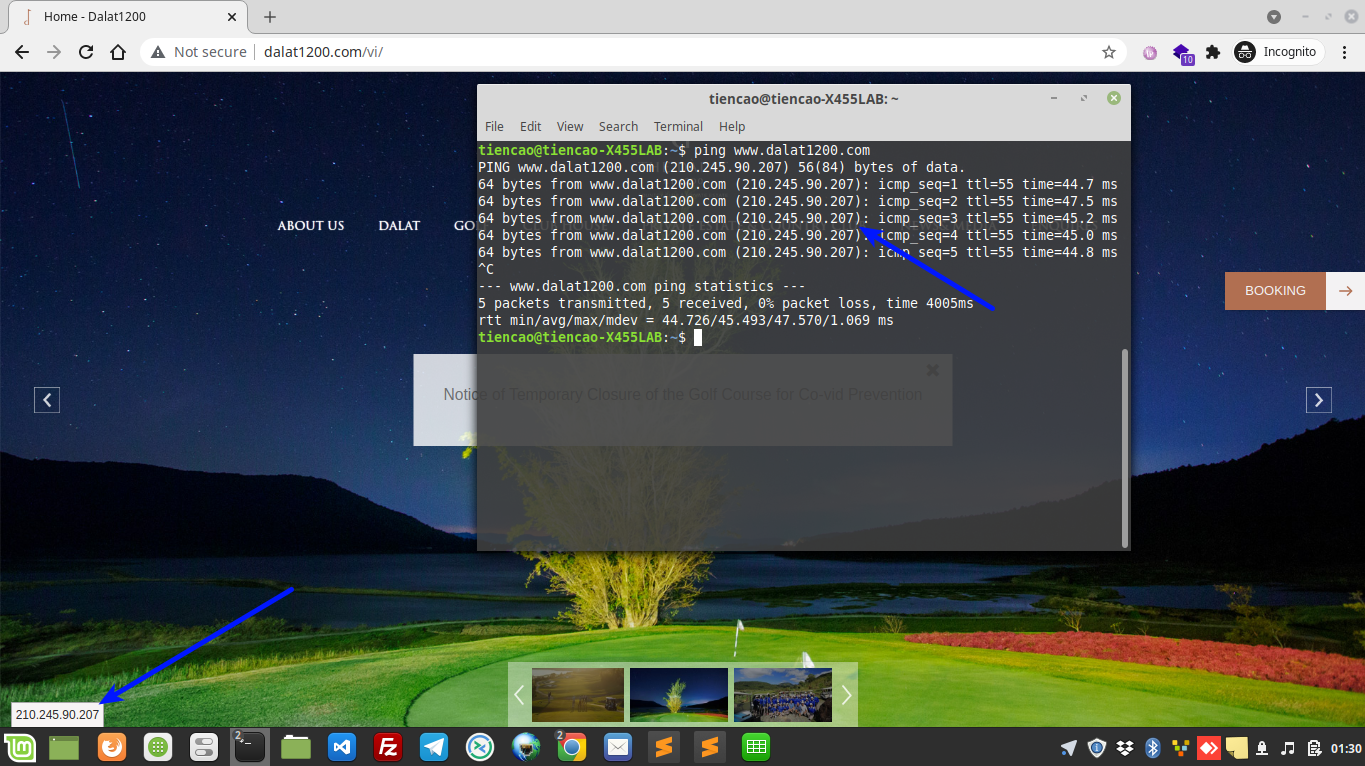This screenshot has width=1365, height=766.
Task: Switch to the Chrome taskbar item
Action: coord(572,747)
